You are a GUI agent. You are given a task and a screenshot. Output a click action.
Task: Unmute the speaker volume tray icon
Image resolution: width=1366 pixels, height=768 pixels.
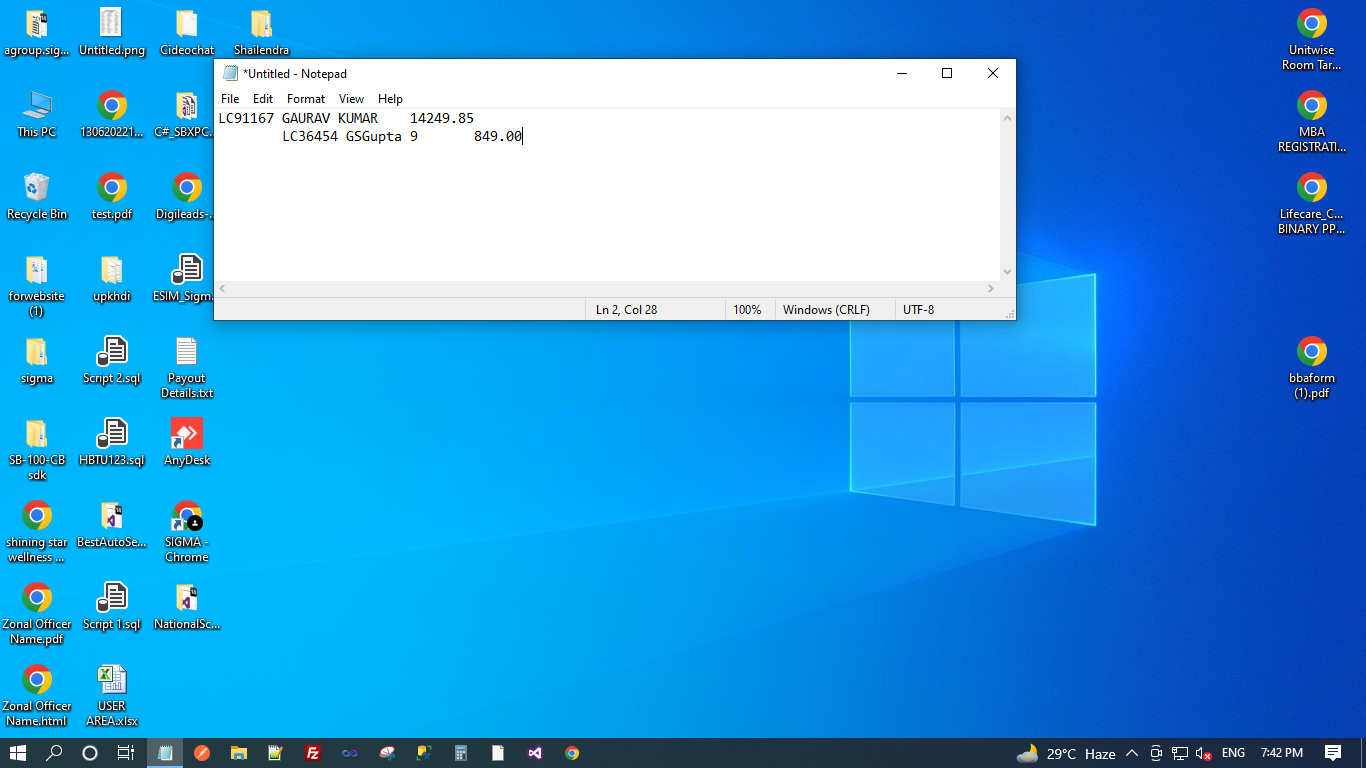coord(1204,753)
